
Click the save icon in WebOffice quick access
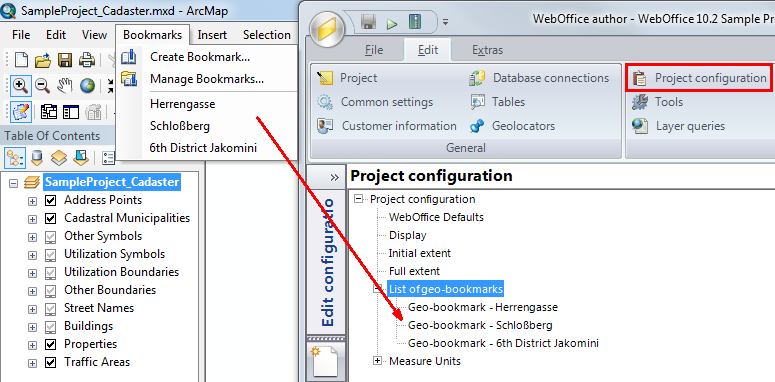click(369, 22)
